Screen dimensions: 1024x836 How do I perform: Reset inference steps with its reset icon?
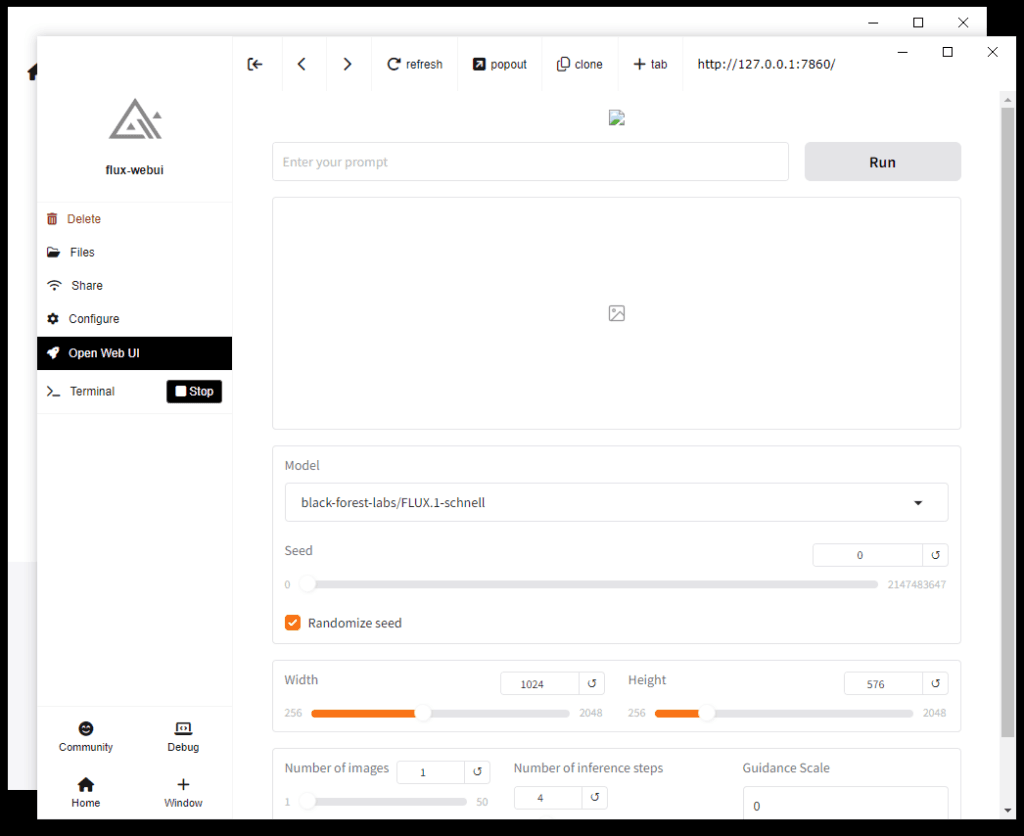click(594, 797)
